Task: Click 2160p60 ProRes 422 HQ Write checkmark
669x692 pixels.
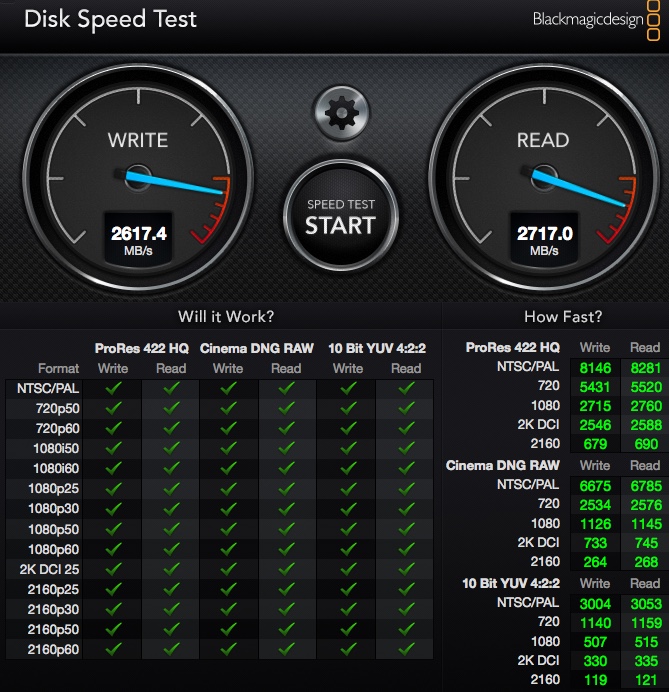Action: point(113,649)
